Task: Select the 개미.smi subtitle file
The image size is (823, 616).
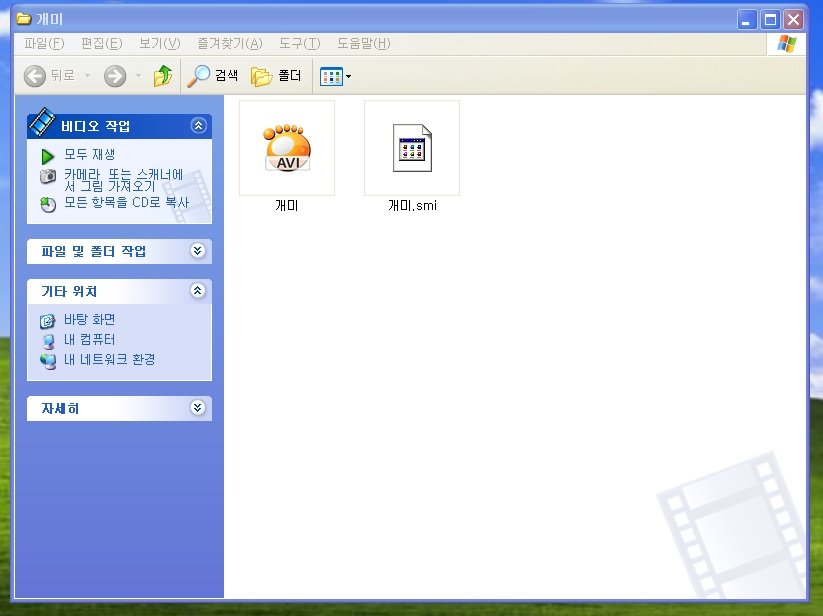Action: [x=412, y=148]
